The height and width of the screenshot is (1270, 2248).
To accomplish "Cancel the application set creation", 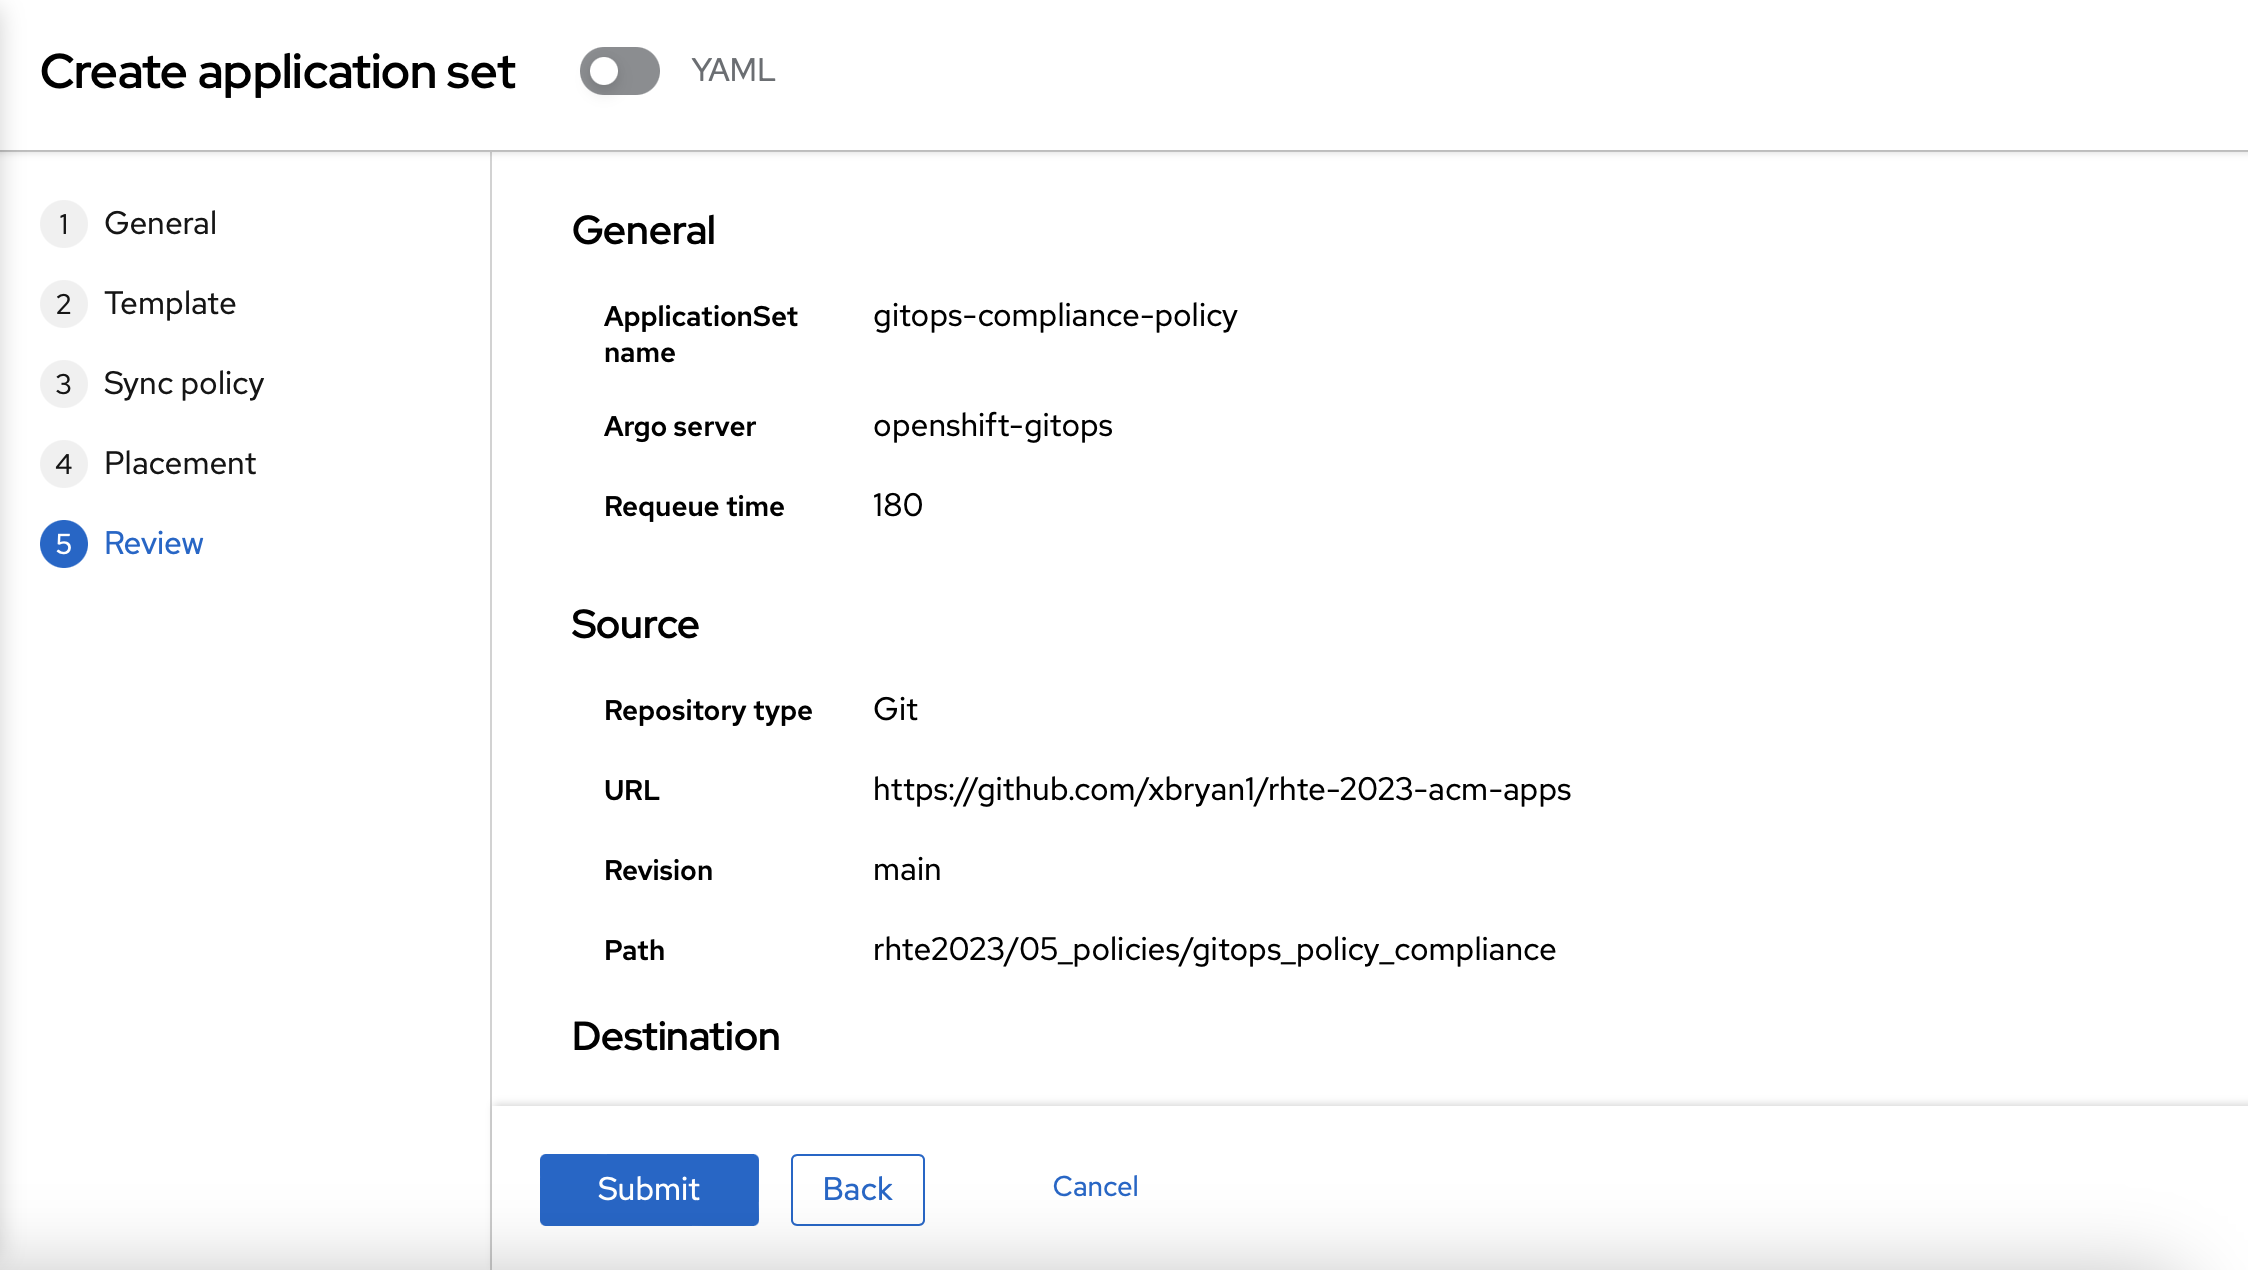I will pyautogui.click(x=1095, y=1187).
